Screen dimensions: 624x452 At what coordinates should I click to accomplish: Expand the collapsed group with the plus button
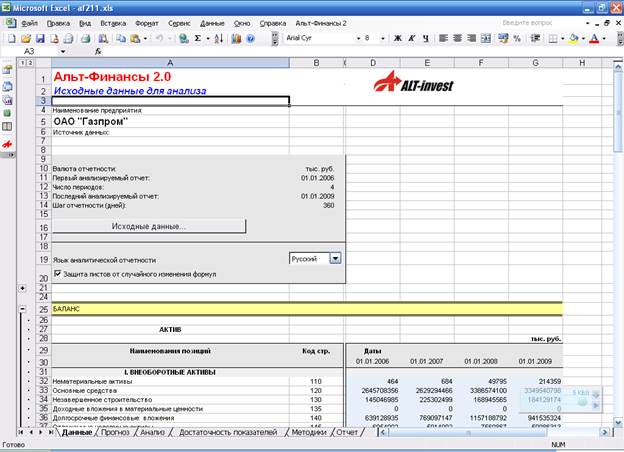[x=23, y=287]
